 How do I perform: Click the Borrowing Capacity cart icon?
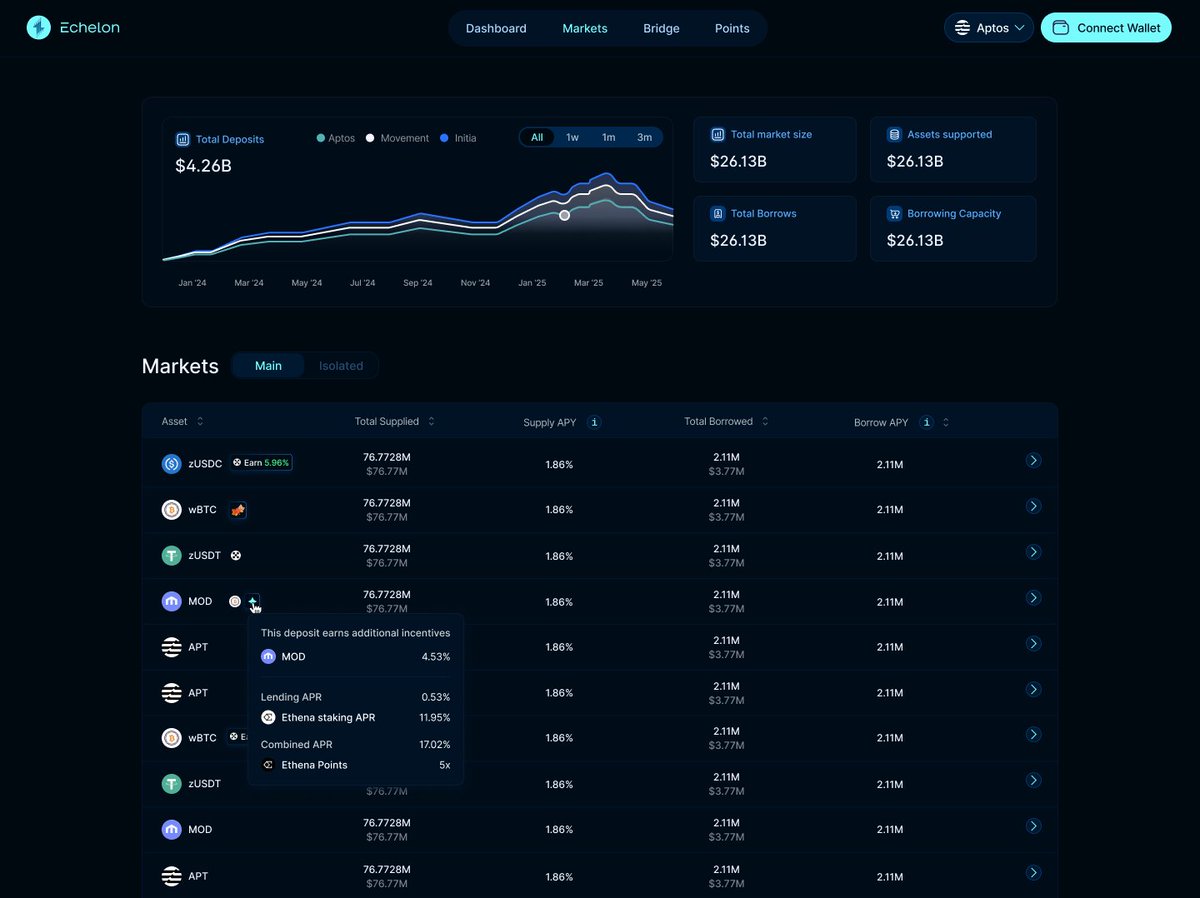click(x=894, y=213)
